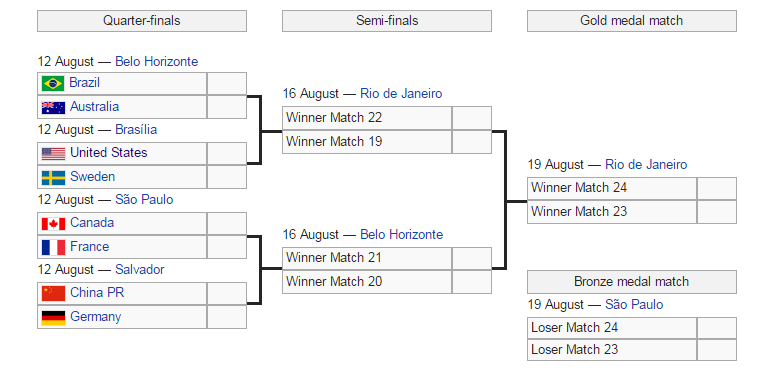775x374 pixels.
Task: Click the Brazil flag icon
Action: click(x=53, y=83)
